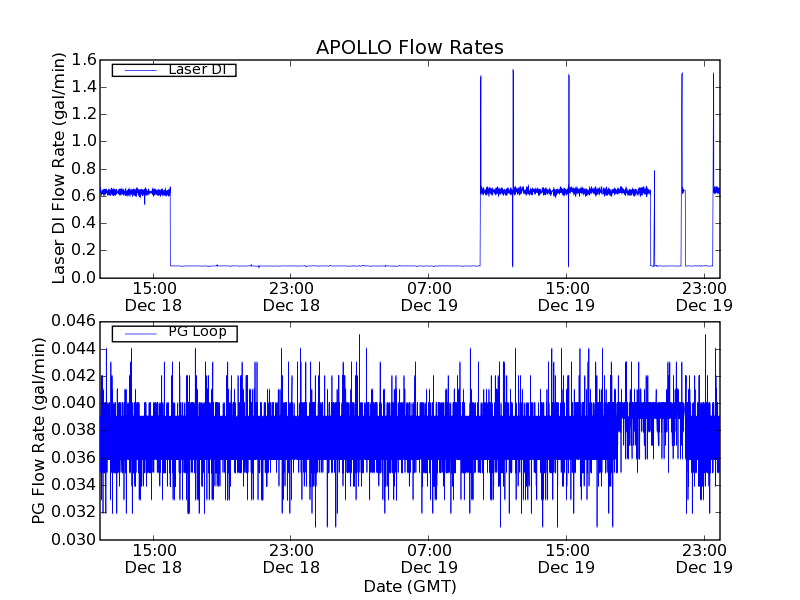The width and height of the screenshot is (800, 600).
Task: Click 23:00 Dec 19 tick under the bottom plot
Action: [705, 557]
